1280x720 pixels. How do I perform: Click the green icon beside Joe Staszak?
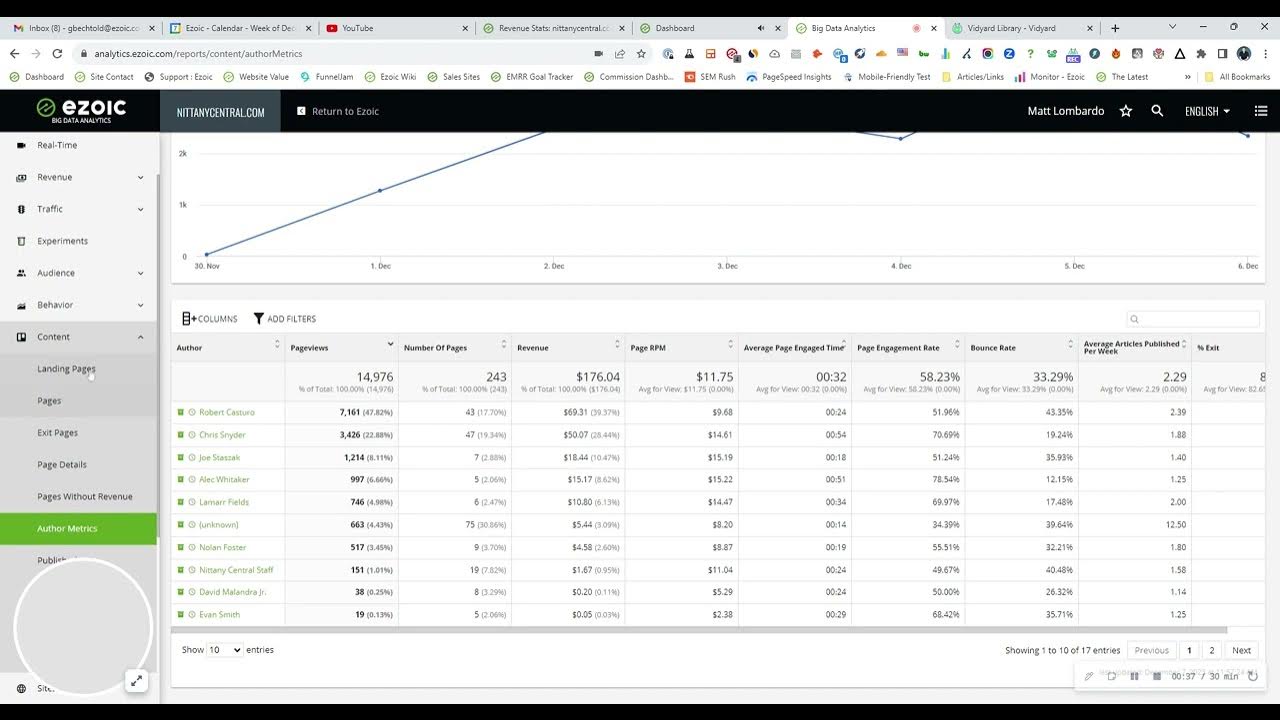point(181,457)
